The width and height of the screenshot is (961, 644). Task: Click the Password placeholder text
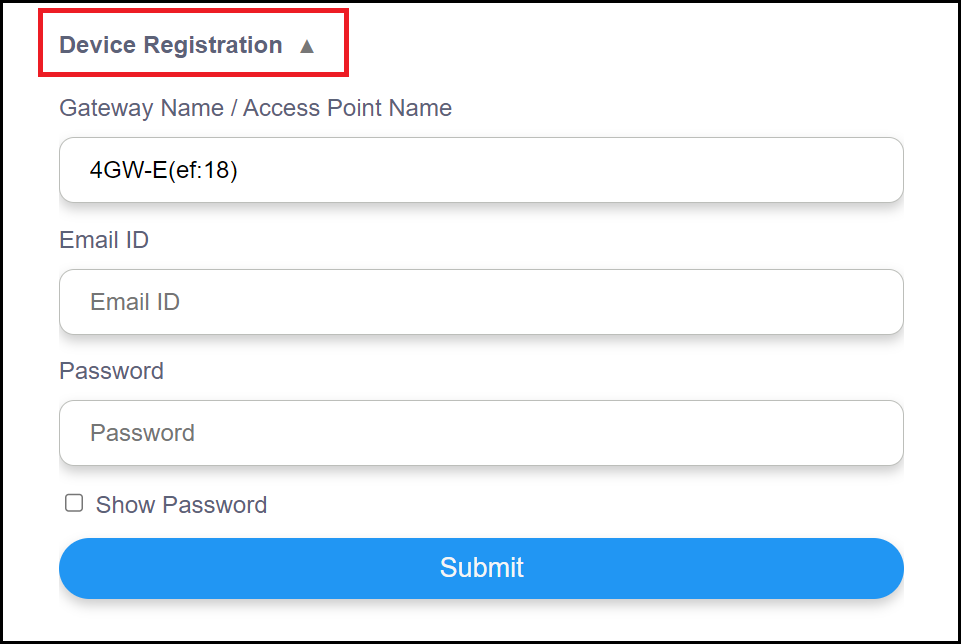coord(142,433)
